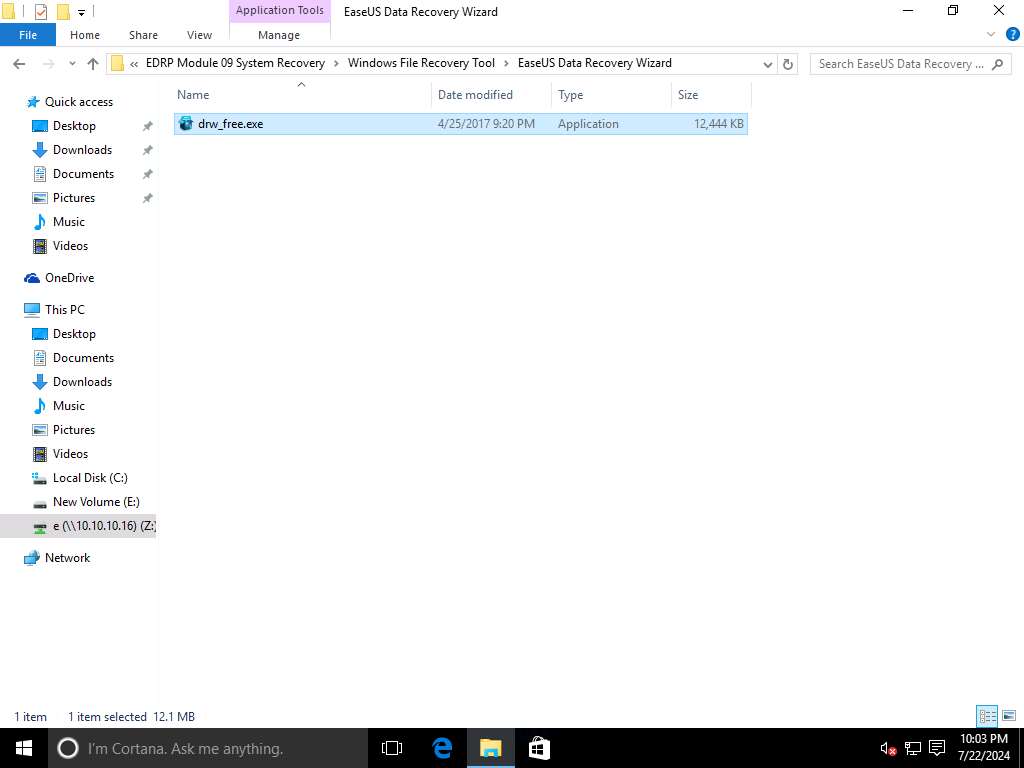Click EaseUS Data Recovery Wizard in the breadcrumb
Image resolution: width=1024 pixels, height=768 pixels.
pyautogui.click(x=594, y=63)
